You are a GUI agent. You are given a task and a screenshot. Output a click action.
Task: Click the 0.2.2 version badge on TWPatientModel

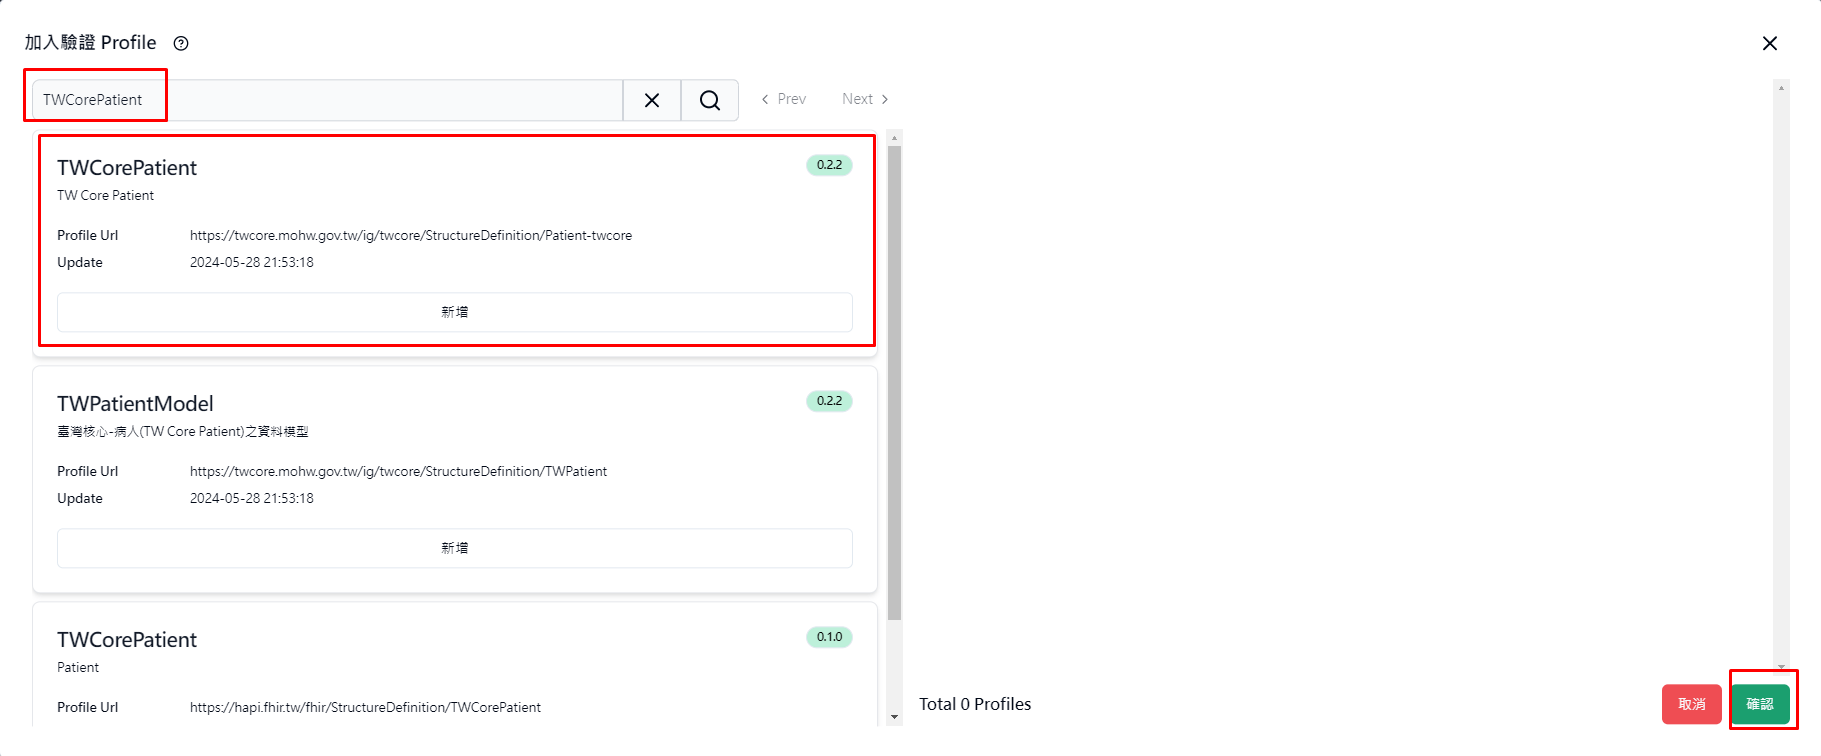click(x=829, y=401)
